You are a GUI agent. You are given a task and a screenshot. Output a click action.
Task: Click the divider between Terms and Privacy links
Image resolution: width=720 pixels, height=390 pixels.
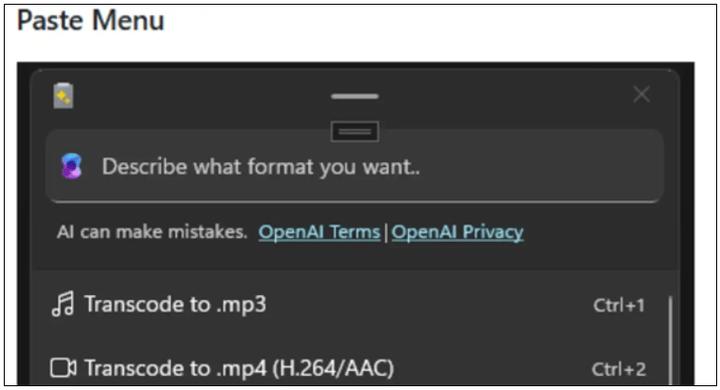point(386,232)
